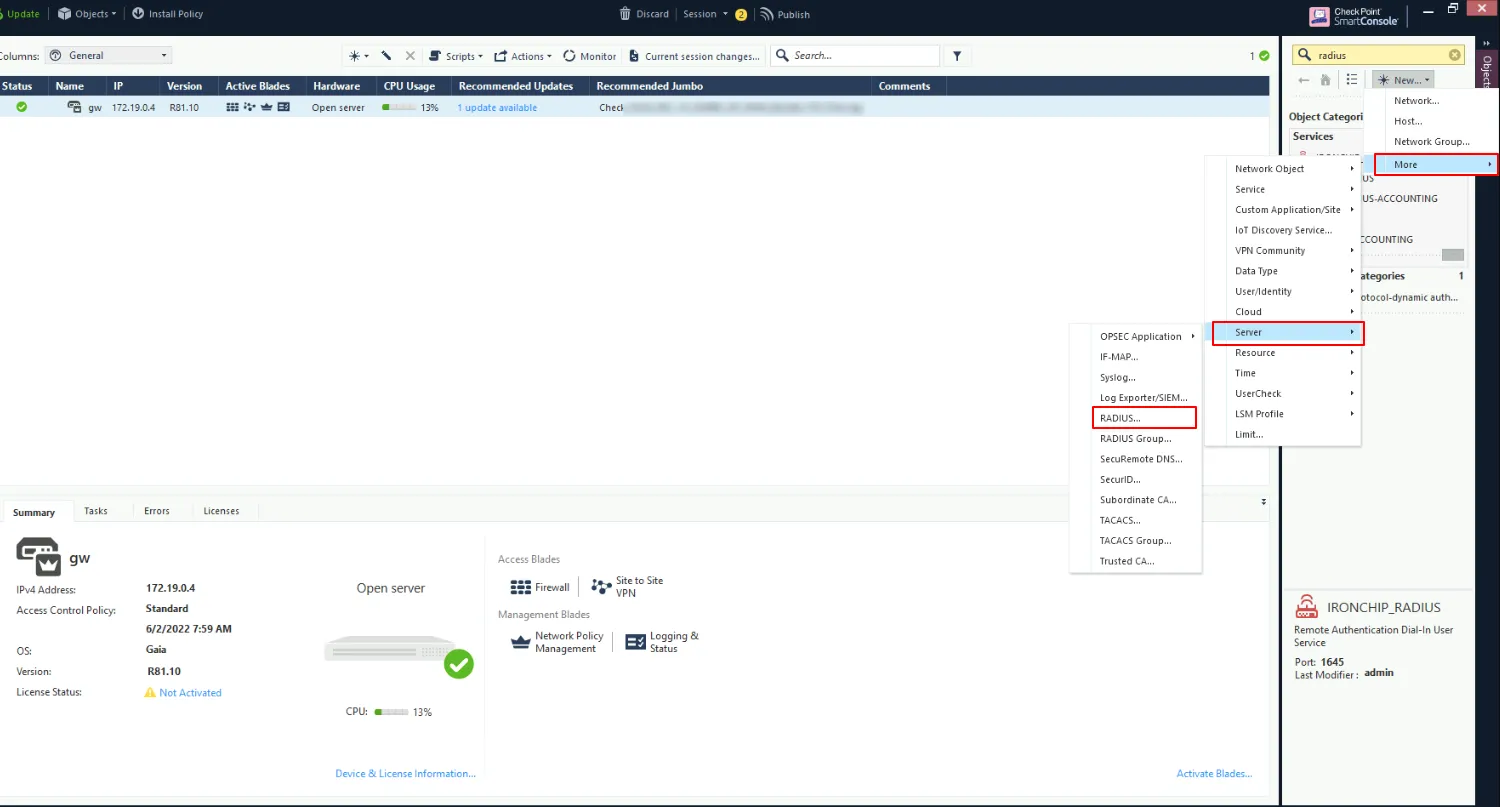The image size is (1500, 807).
Task: Select the gw gateway row name
Action: [x=95, y=108]
